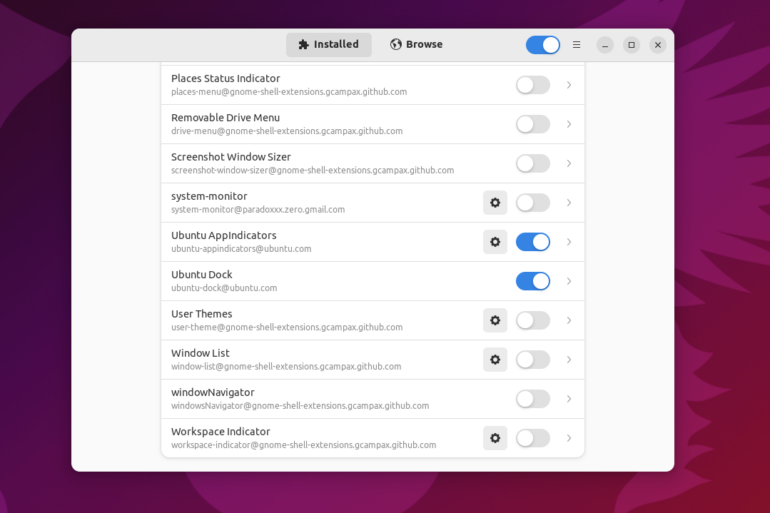The height and width of the screenshot is (513, 770).
Task: Click the drive-menu@gnome-shell-extensions identifier text
Action: tap(287, 131)
